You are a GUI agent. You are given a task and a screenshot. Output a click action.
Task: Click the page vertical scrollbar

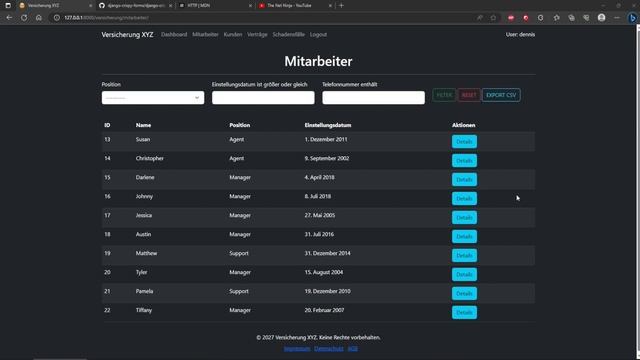[x=637, y=192]
